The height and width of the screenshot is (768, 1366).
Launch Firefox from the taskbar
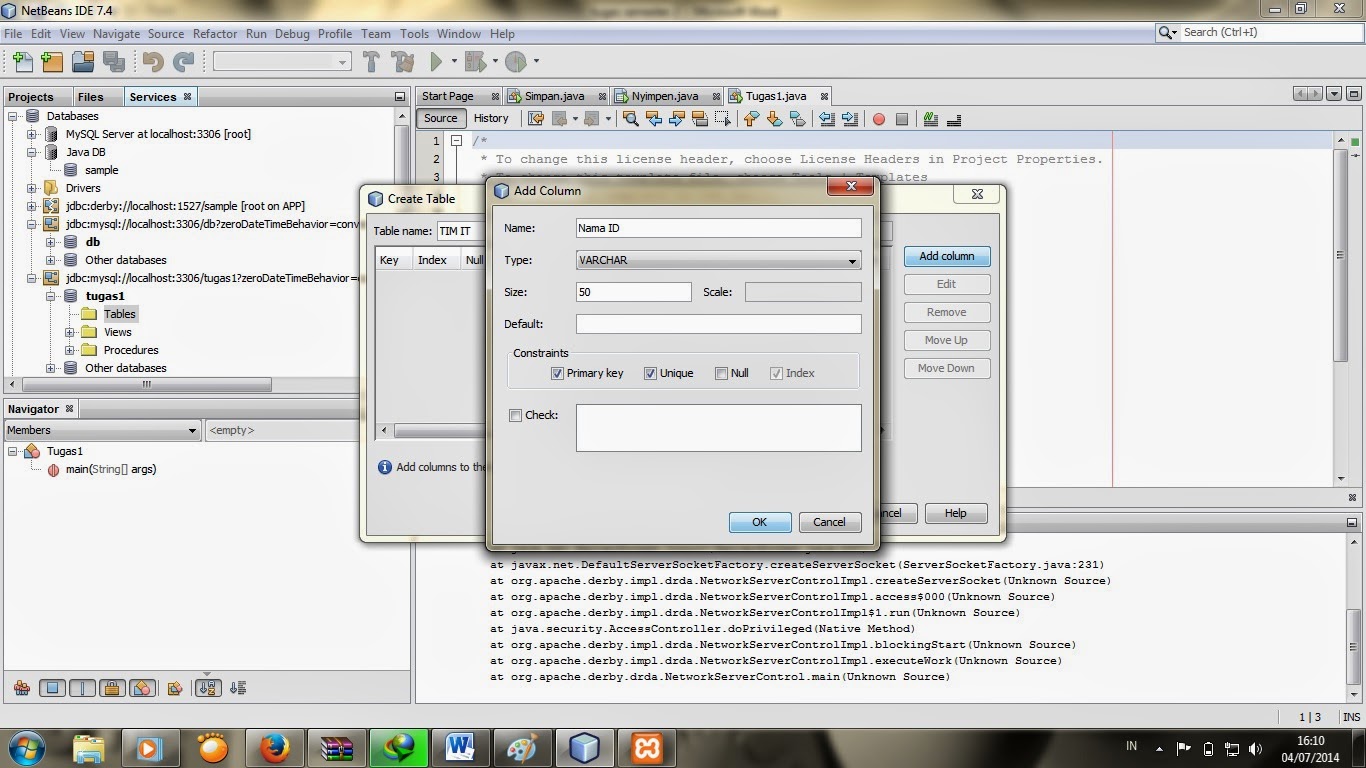click(x=276, y=747)
